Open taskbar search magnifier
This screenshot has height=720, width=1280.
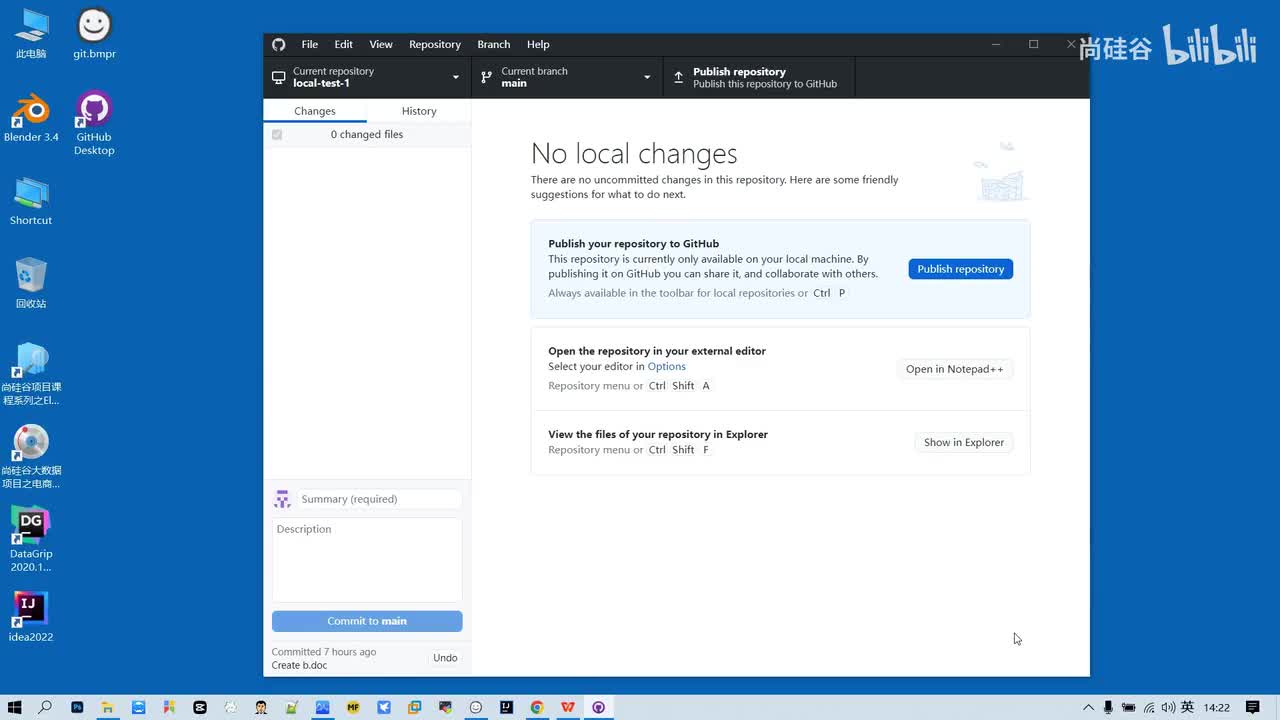coord(45,707)
